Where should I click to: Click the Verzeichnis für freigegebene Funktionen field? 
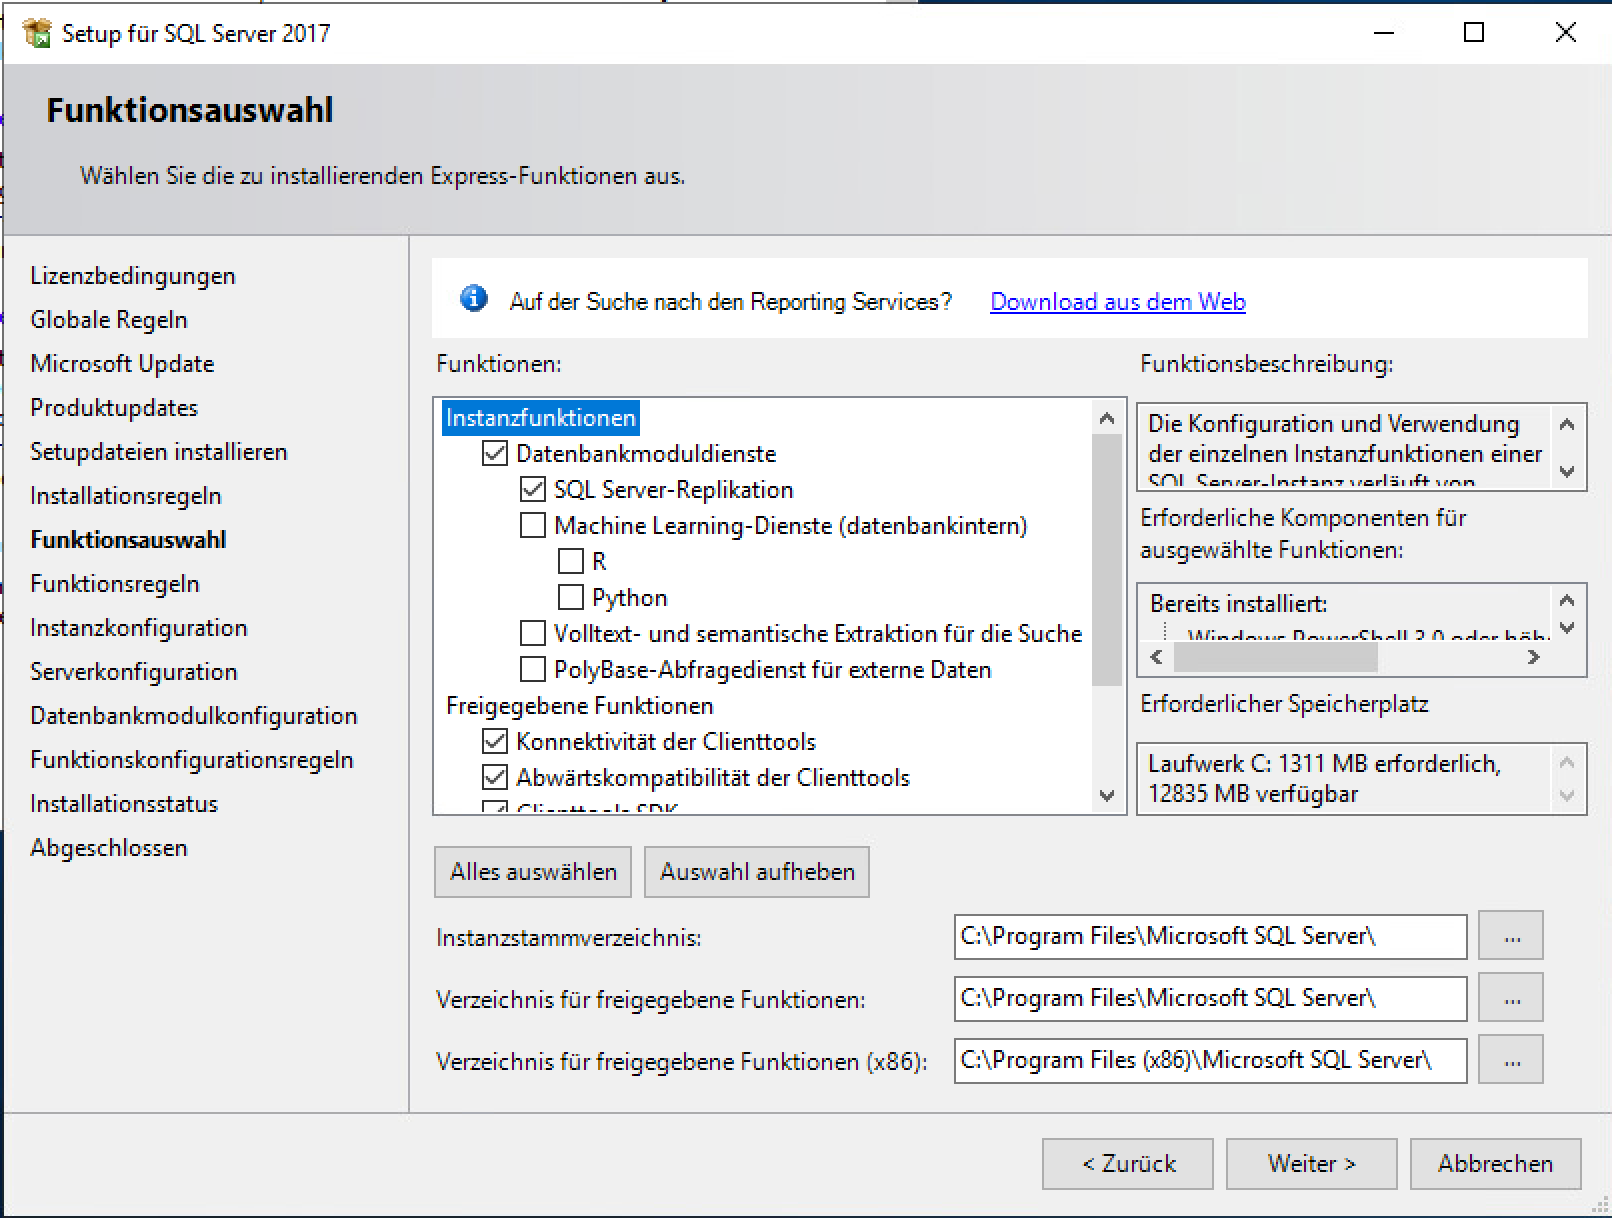tap(1209, 998)
